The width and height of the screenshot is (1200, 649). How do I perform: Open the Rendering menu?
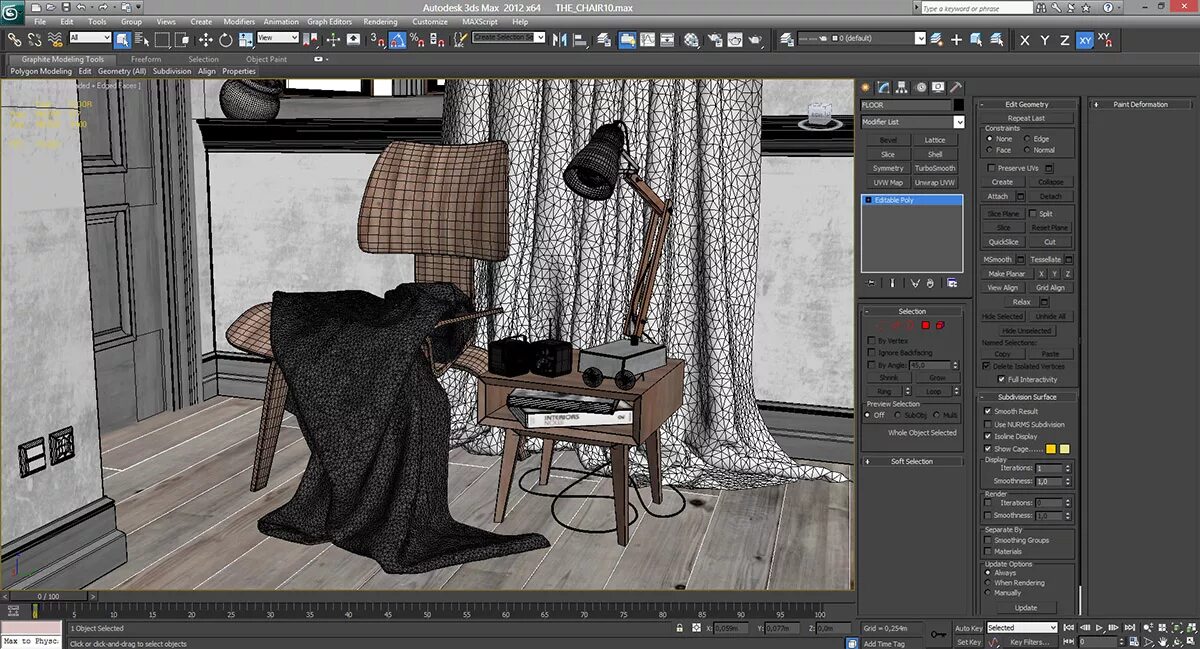click(x=380, y=21)
